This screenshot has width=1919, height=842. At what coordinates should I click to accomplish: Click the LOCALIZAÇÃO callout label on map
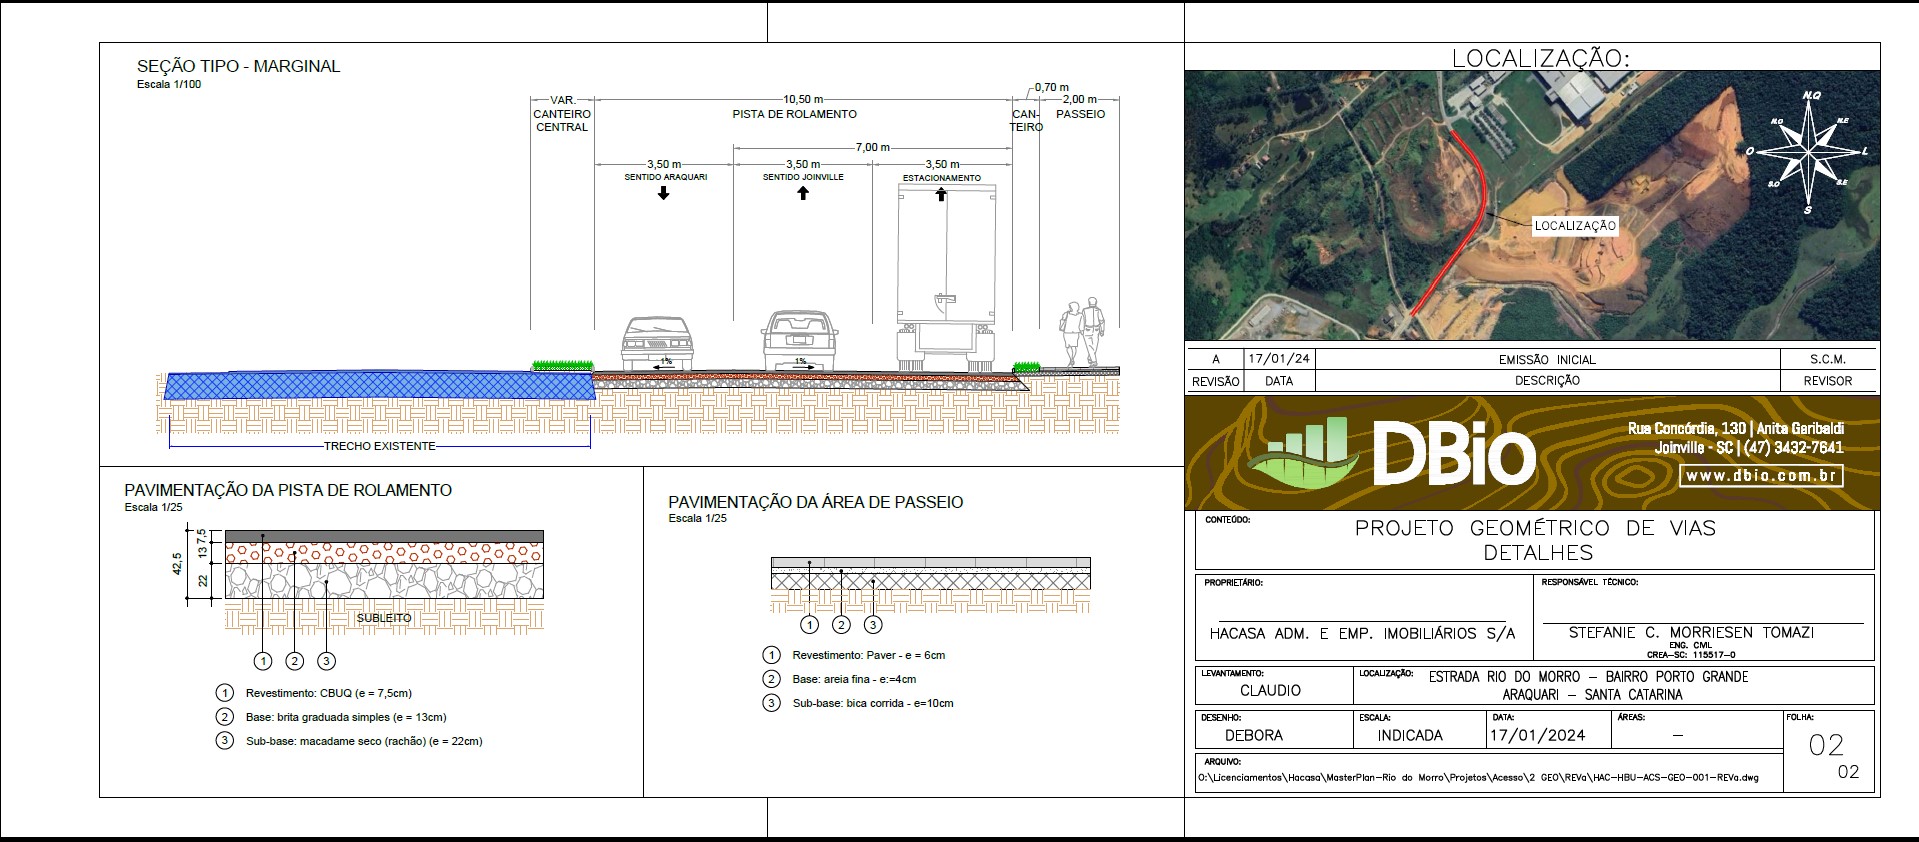click(x=1575, y=226)
